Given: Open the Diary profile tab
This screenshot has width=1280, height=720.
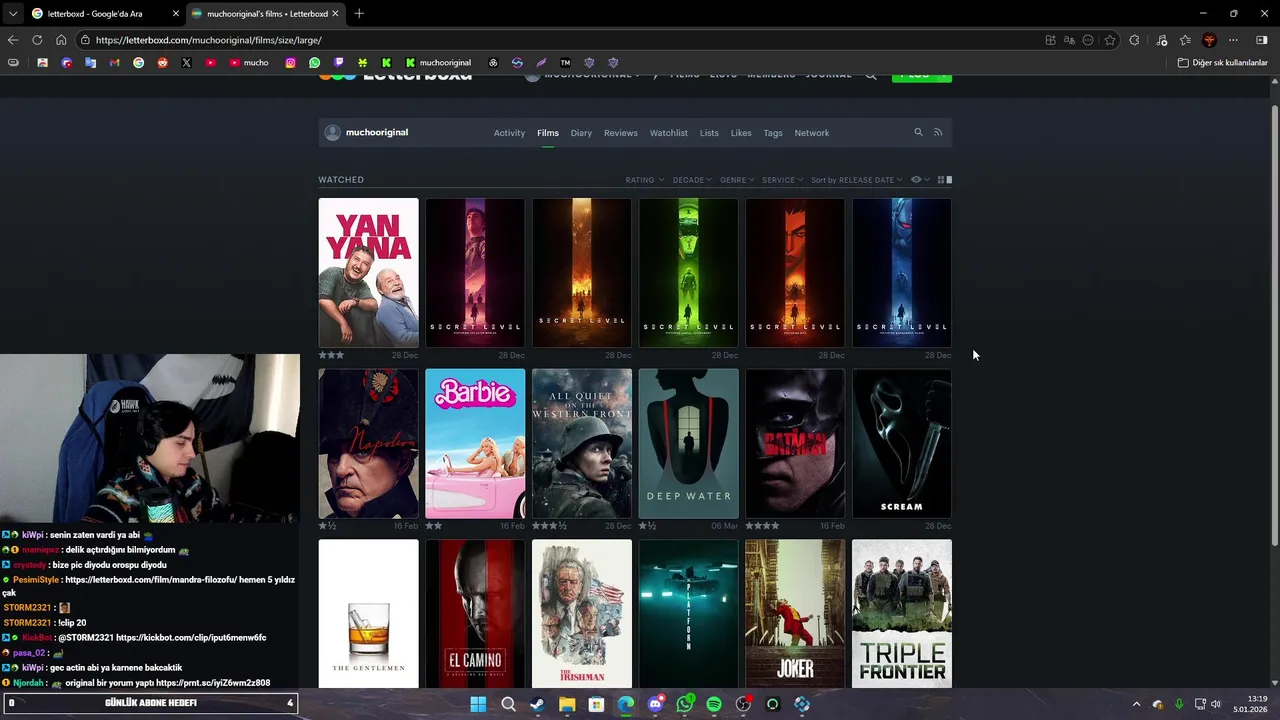Looking at the screenshot, I should coord(581,133).
